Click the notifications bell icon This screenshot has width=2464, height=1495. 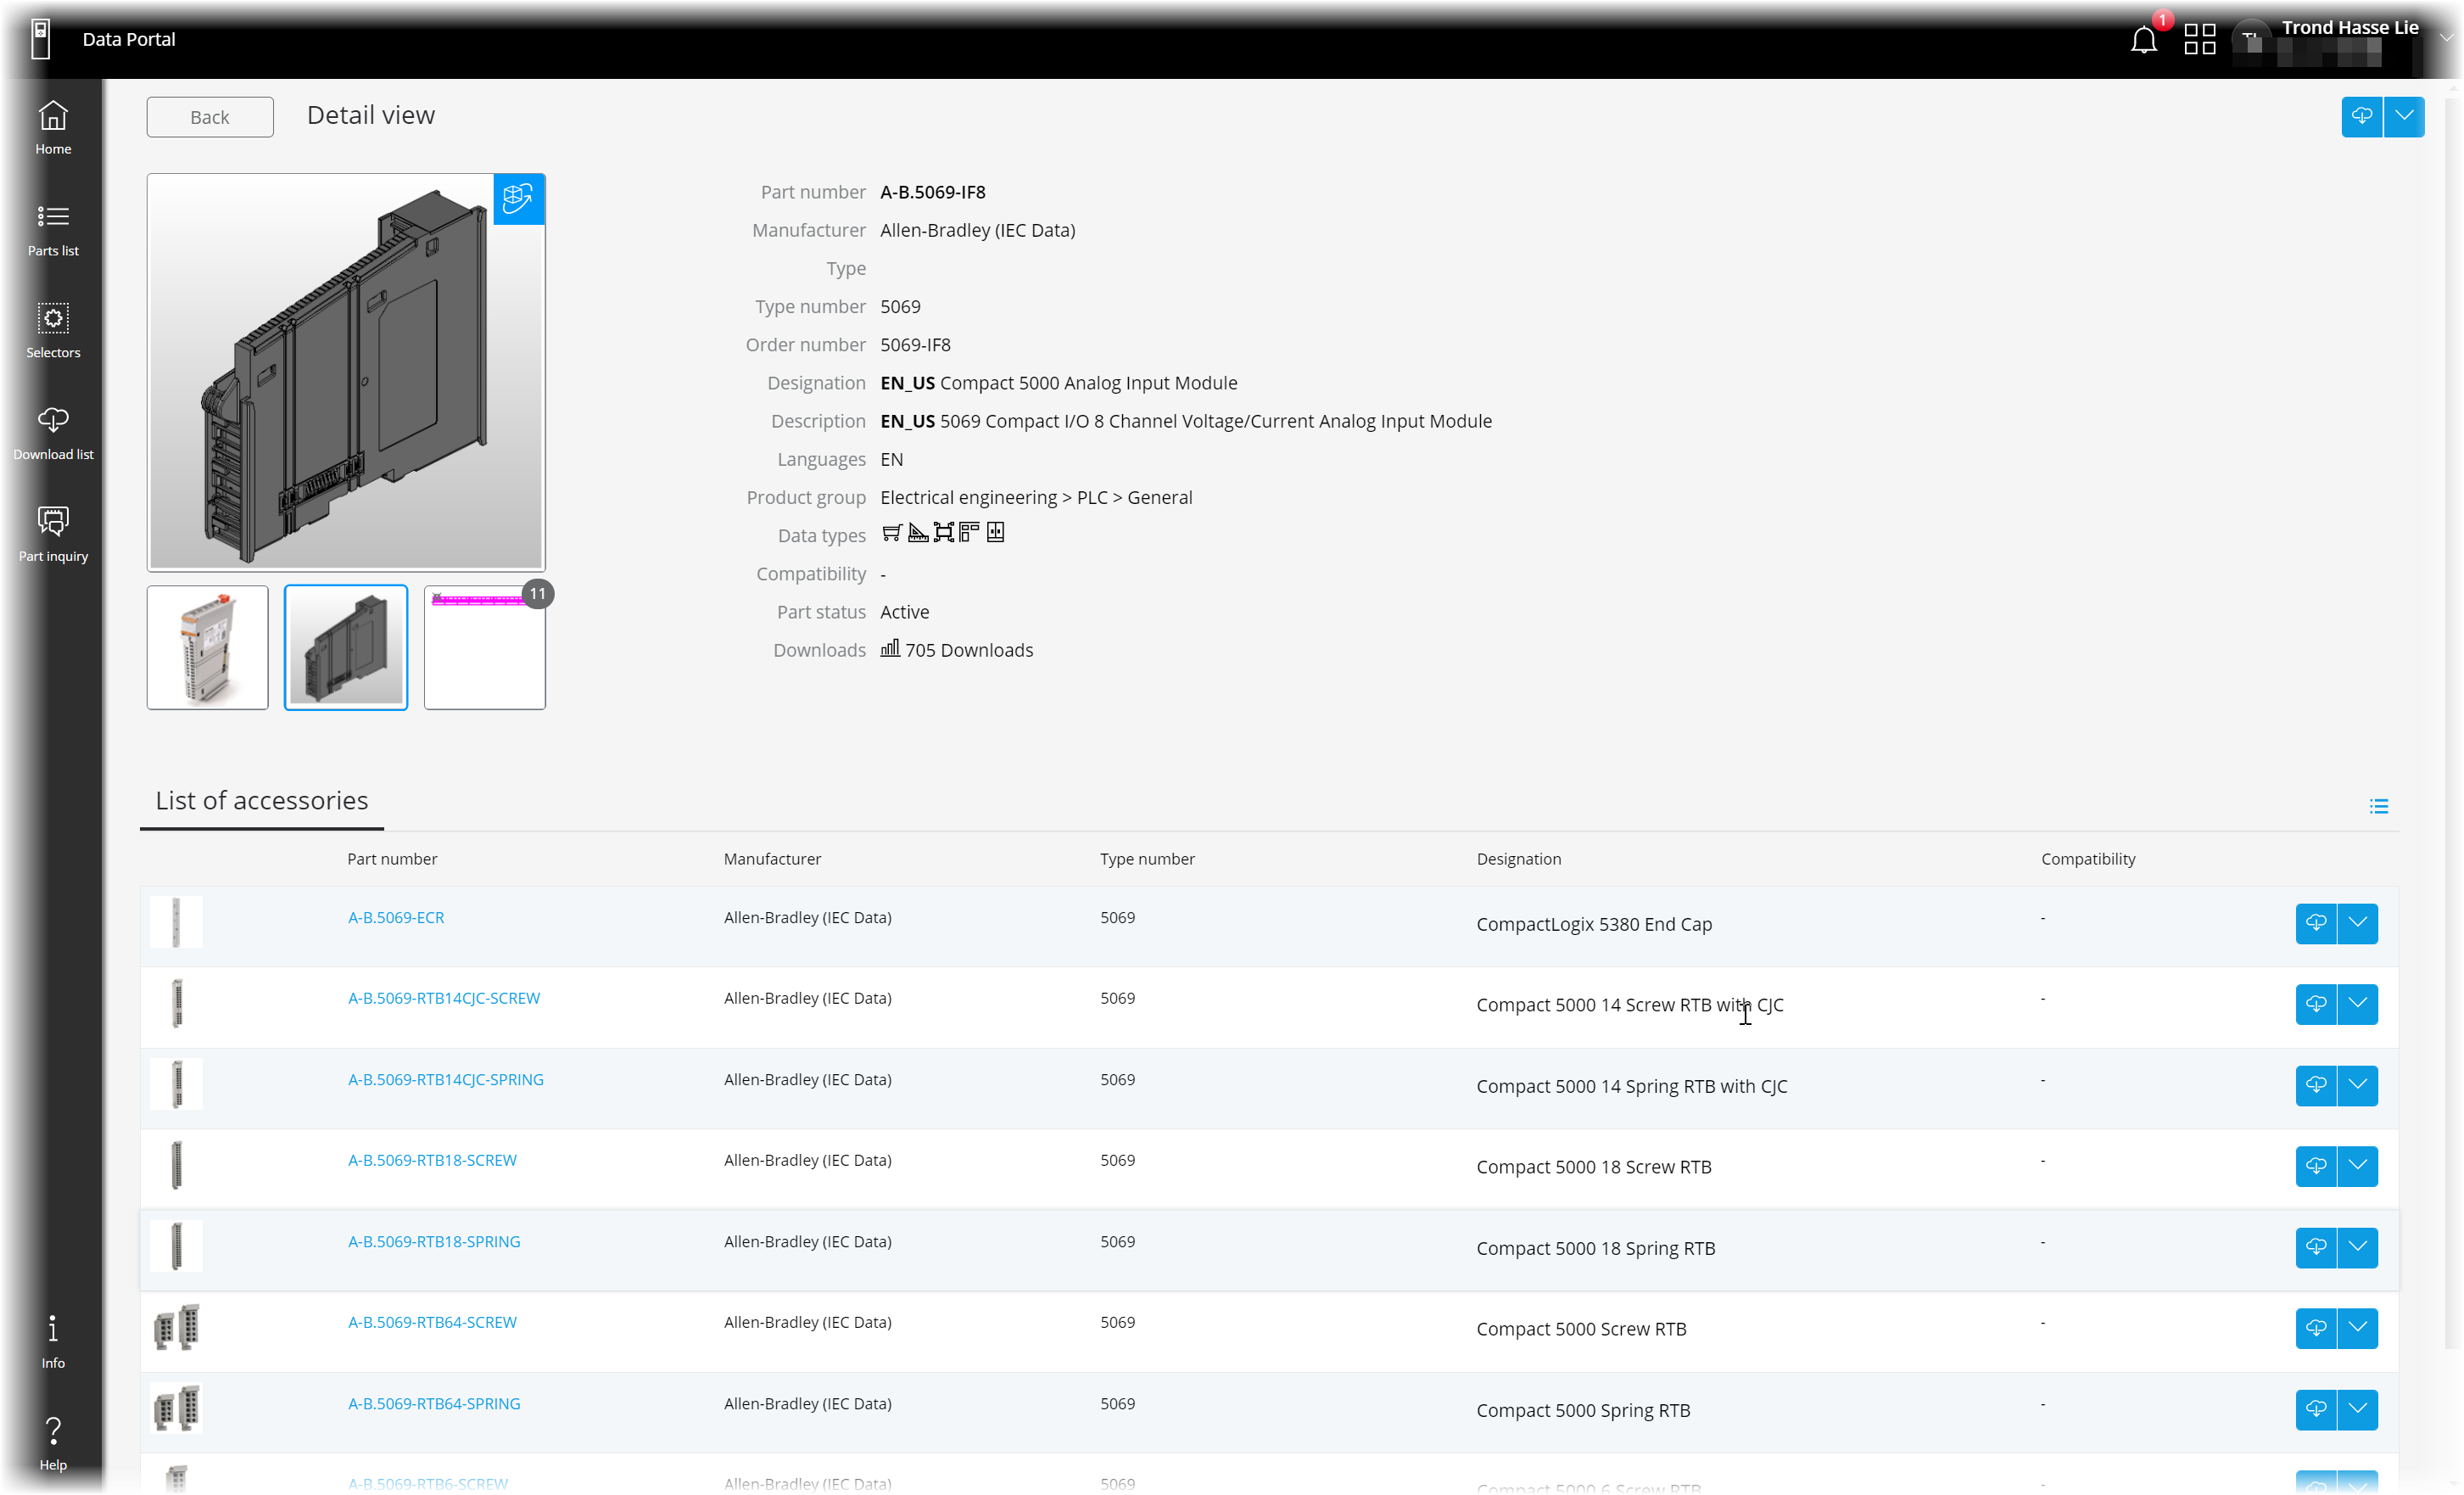[2143, 39]
